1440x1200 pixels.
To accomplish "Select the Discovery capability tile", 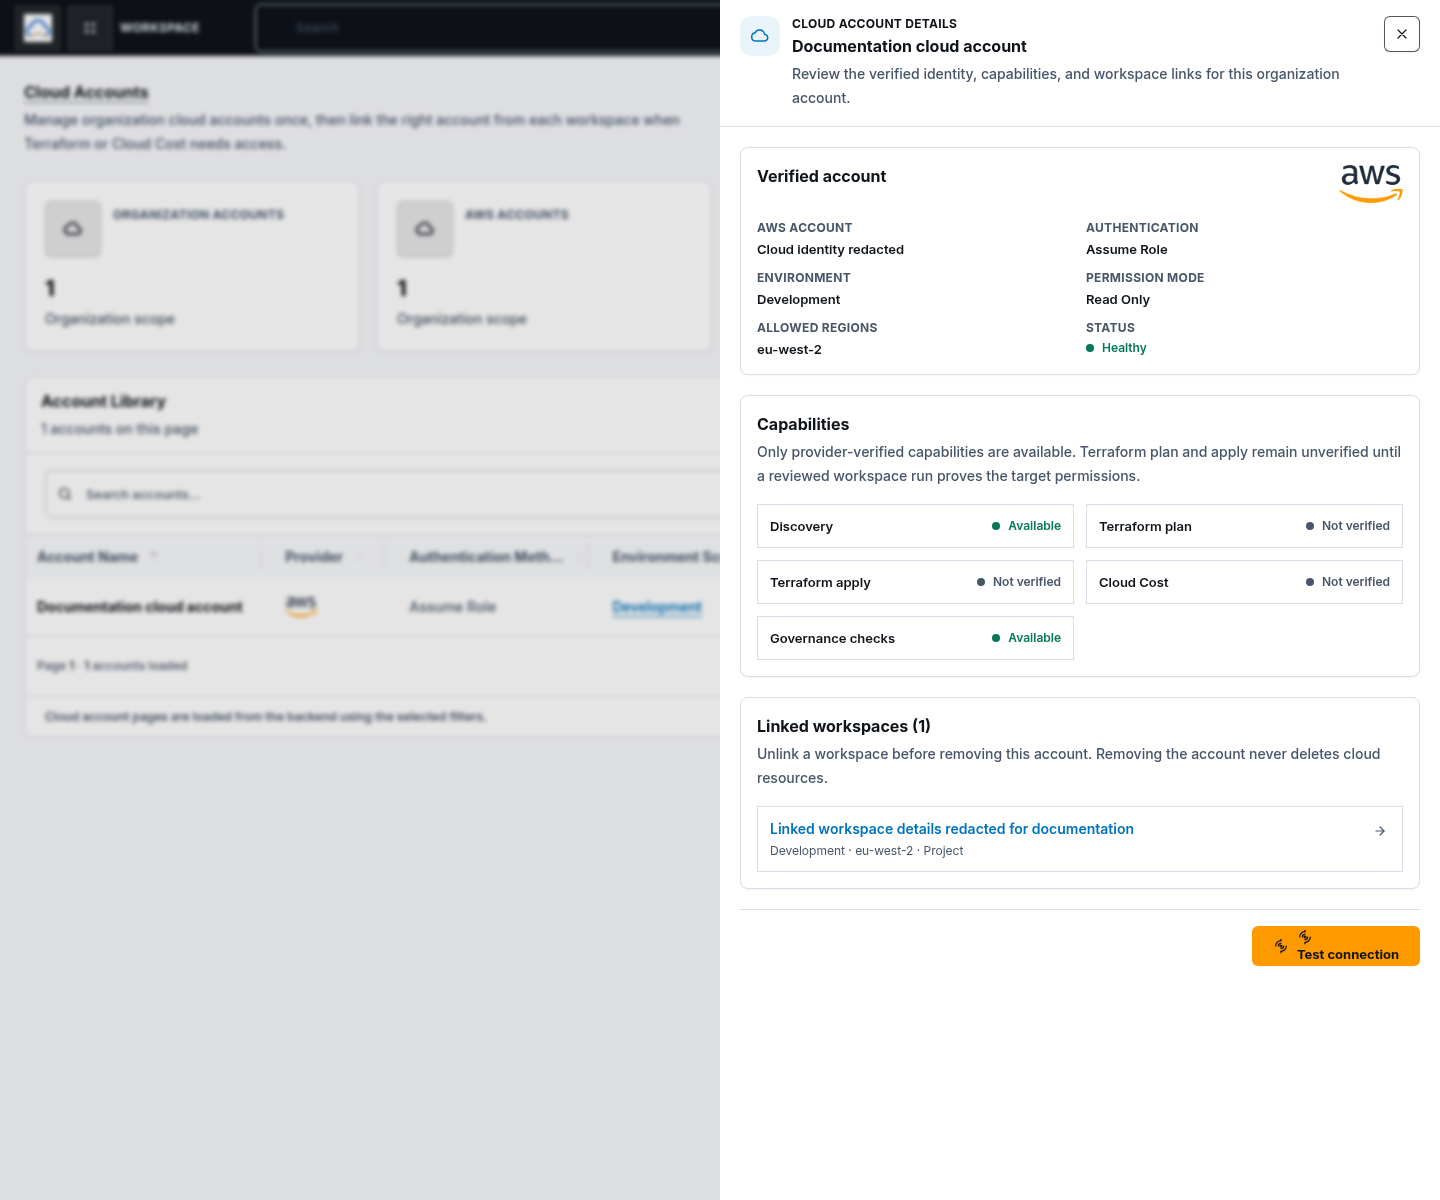I will click(x=915, y=526).
